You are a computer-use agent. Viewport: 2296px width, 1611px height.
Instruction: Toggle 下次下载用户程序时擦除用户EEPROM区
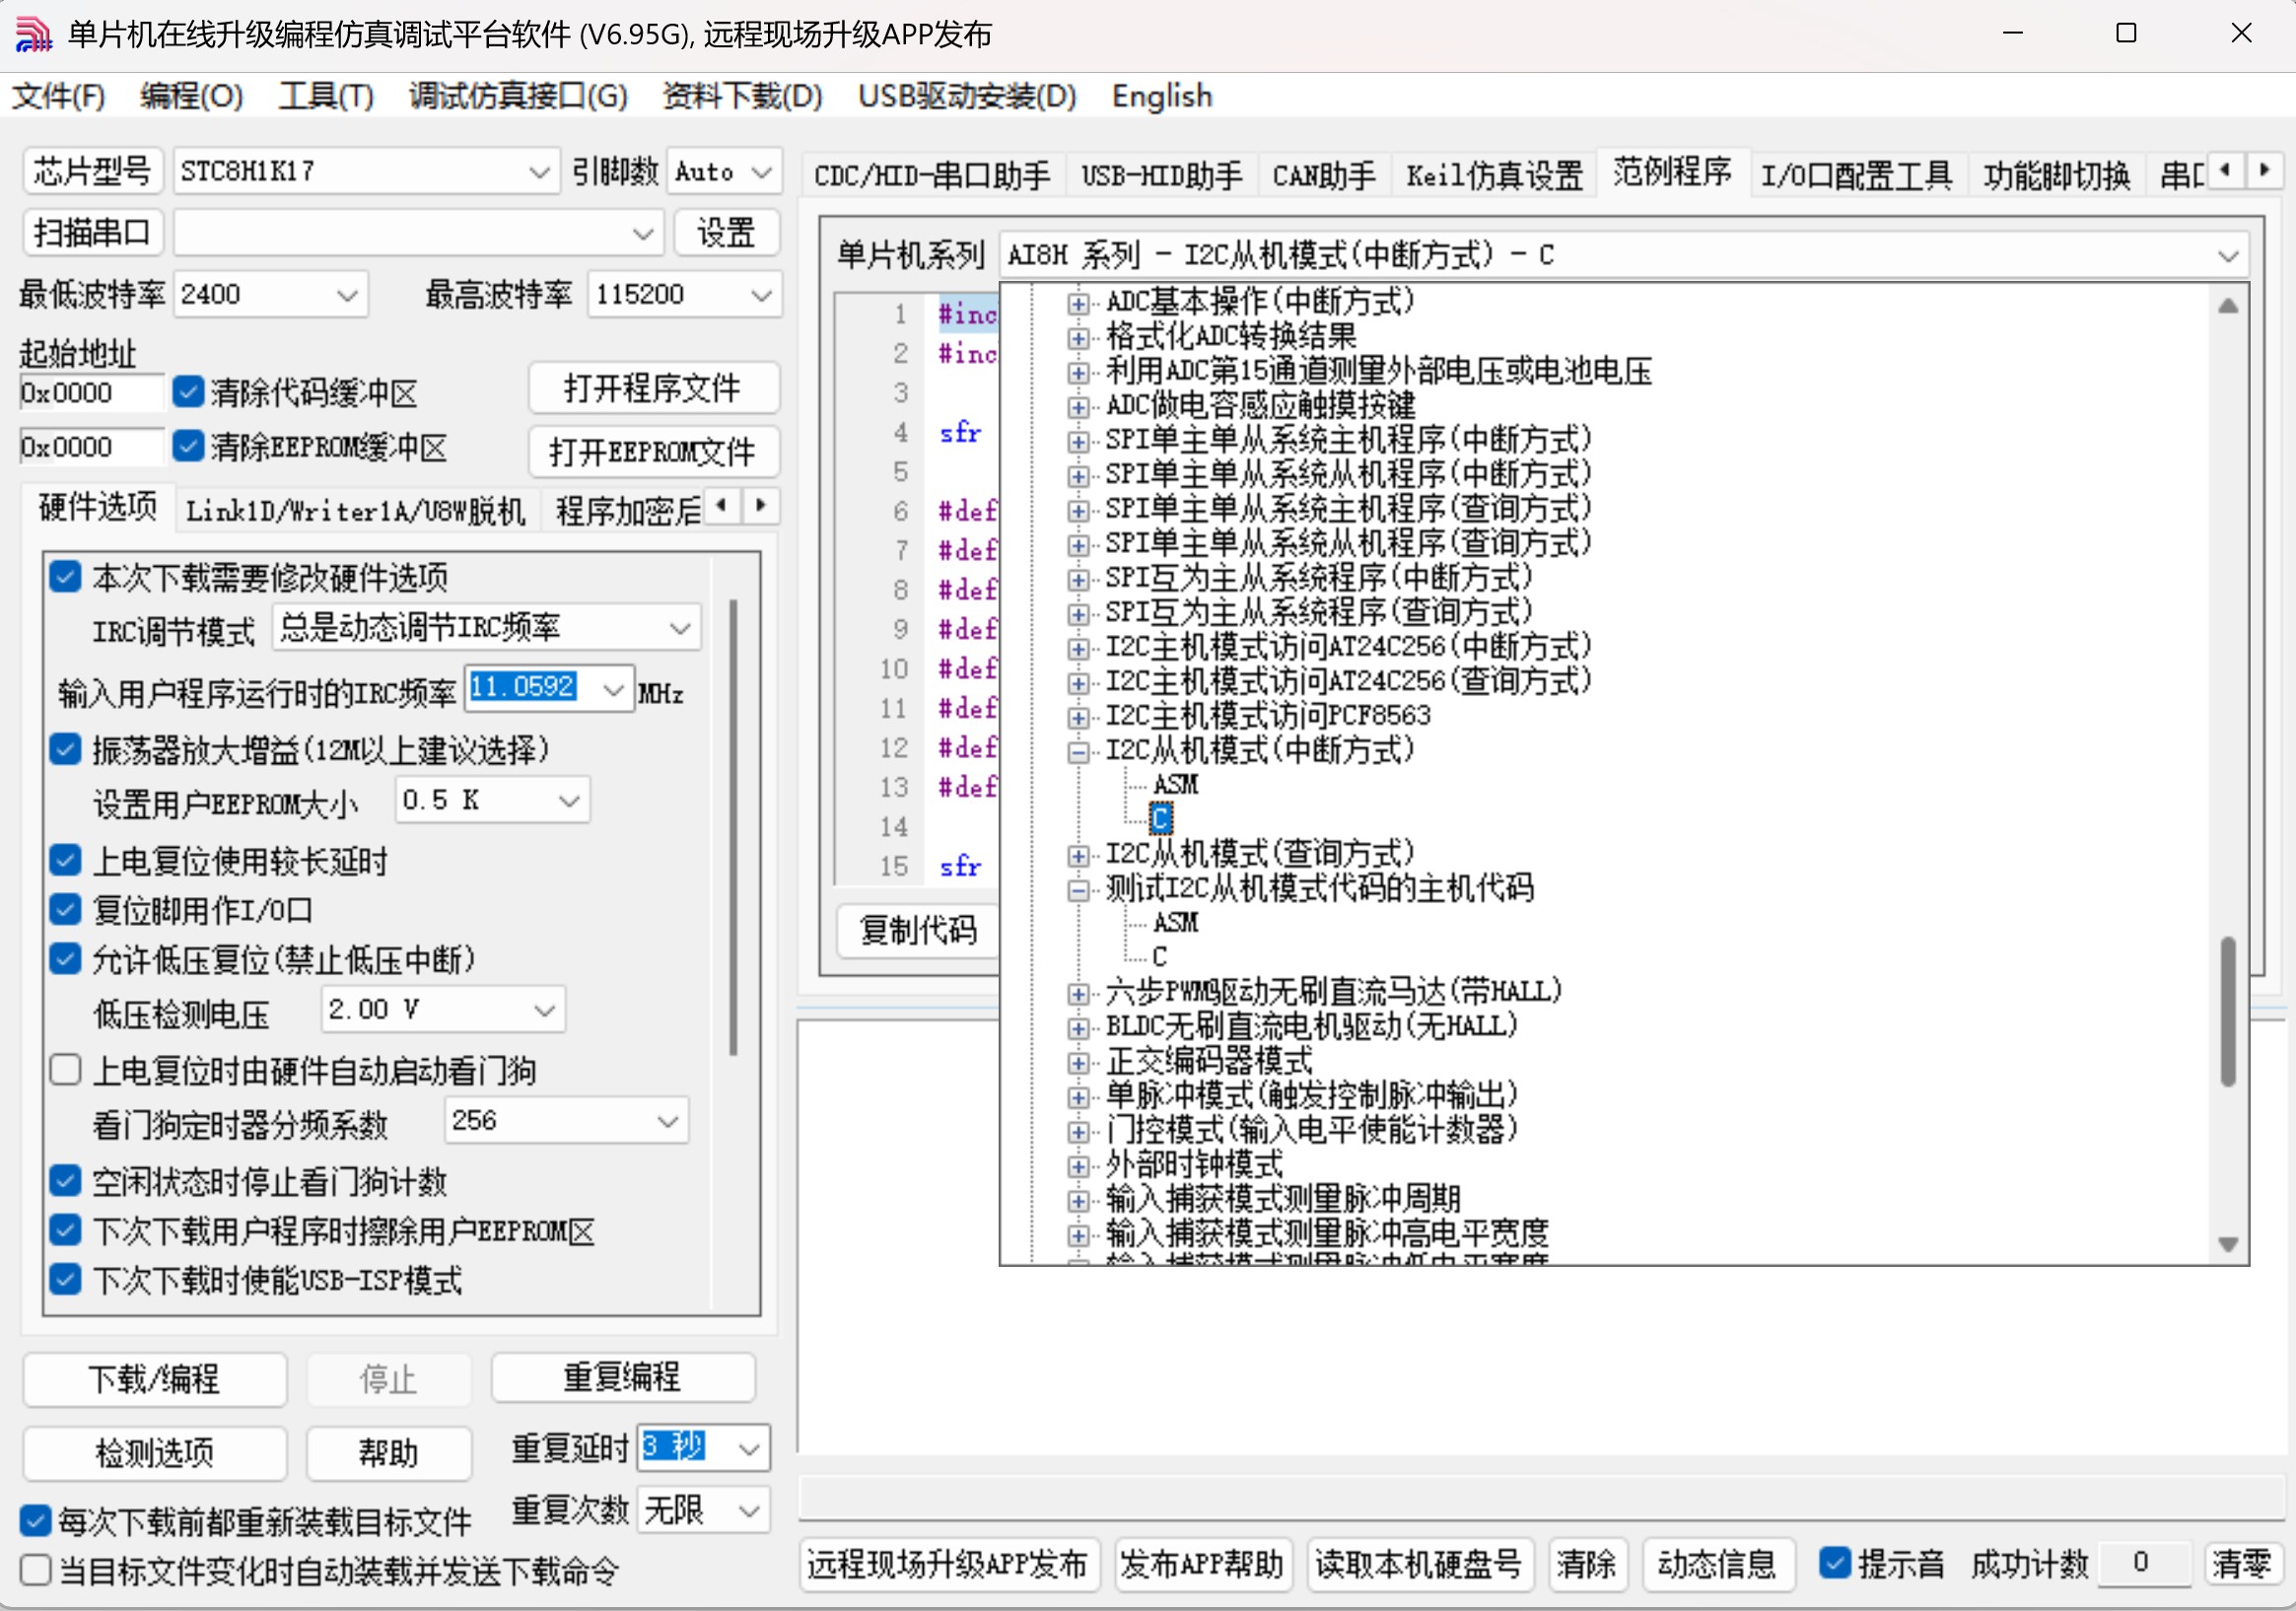[x=66, y=1230]
